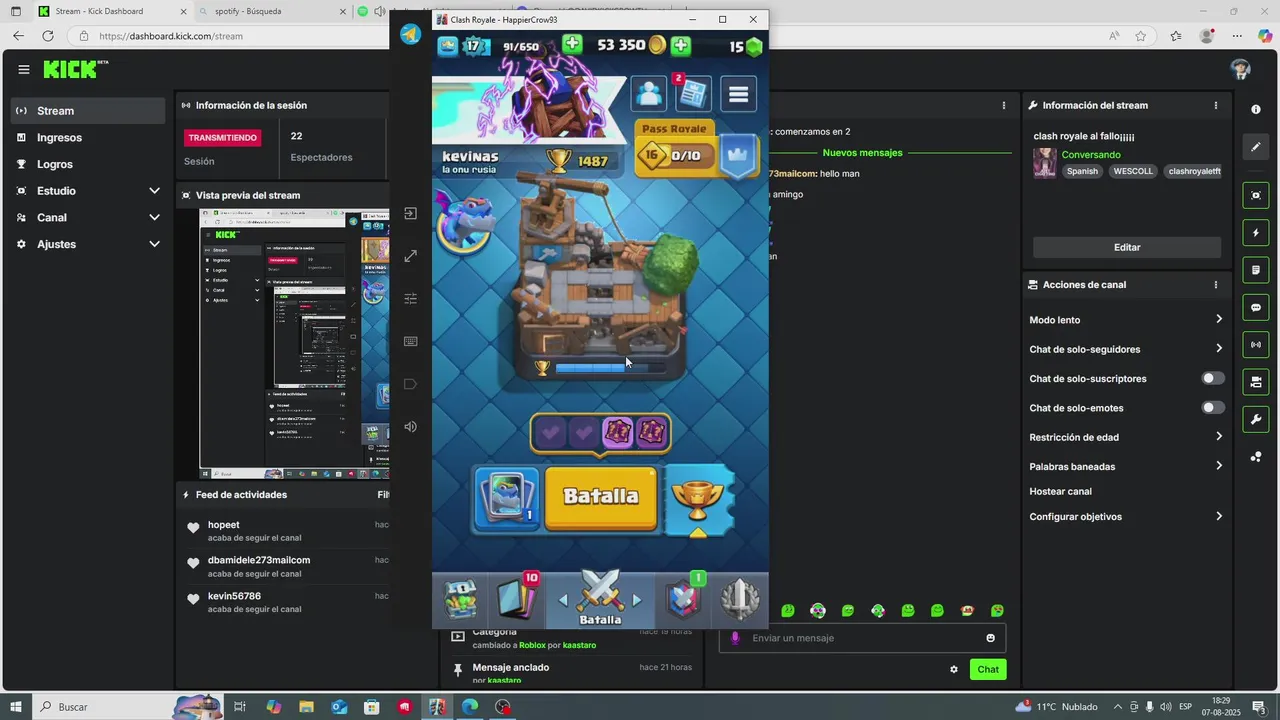
Task: Click the kaastaro link under Mensaje anclado
Action: pyautogui.click(x=504, y=681)
